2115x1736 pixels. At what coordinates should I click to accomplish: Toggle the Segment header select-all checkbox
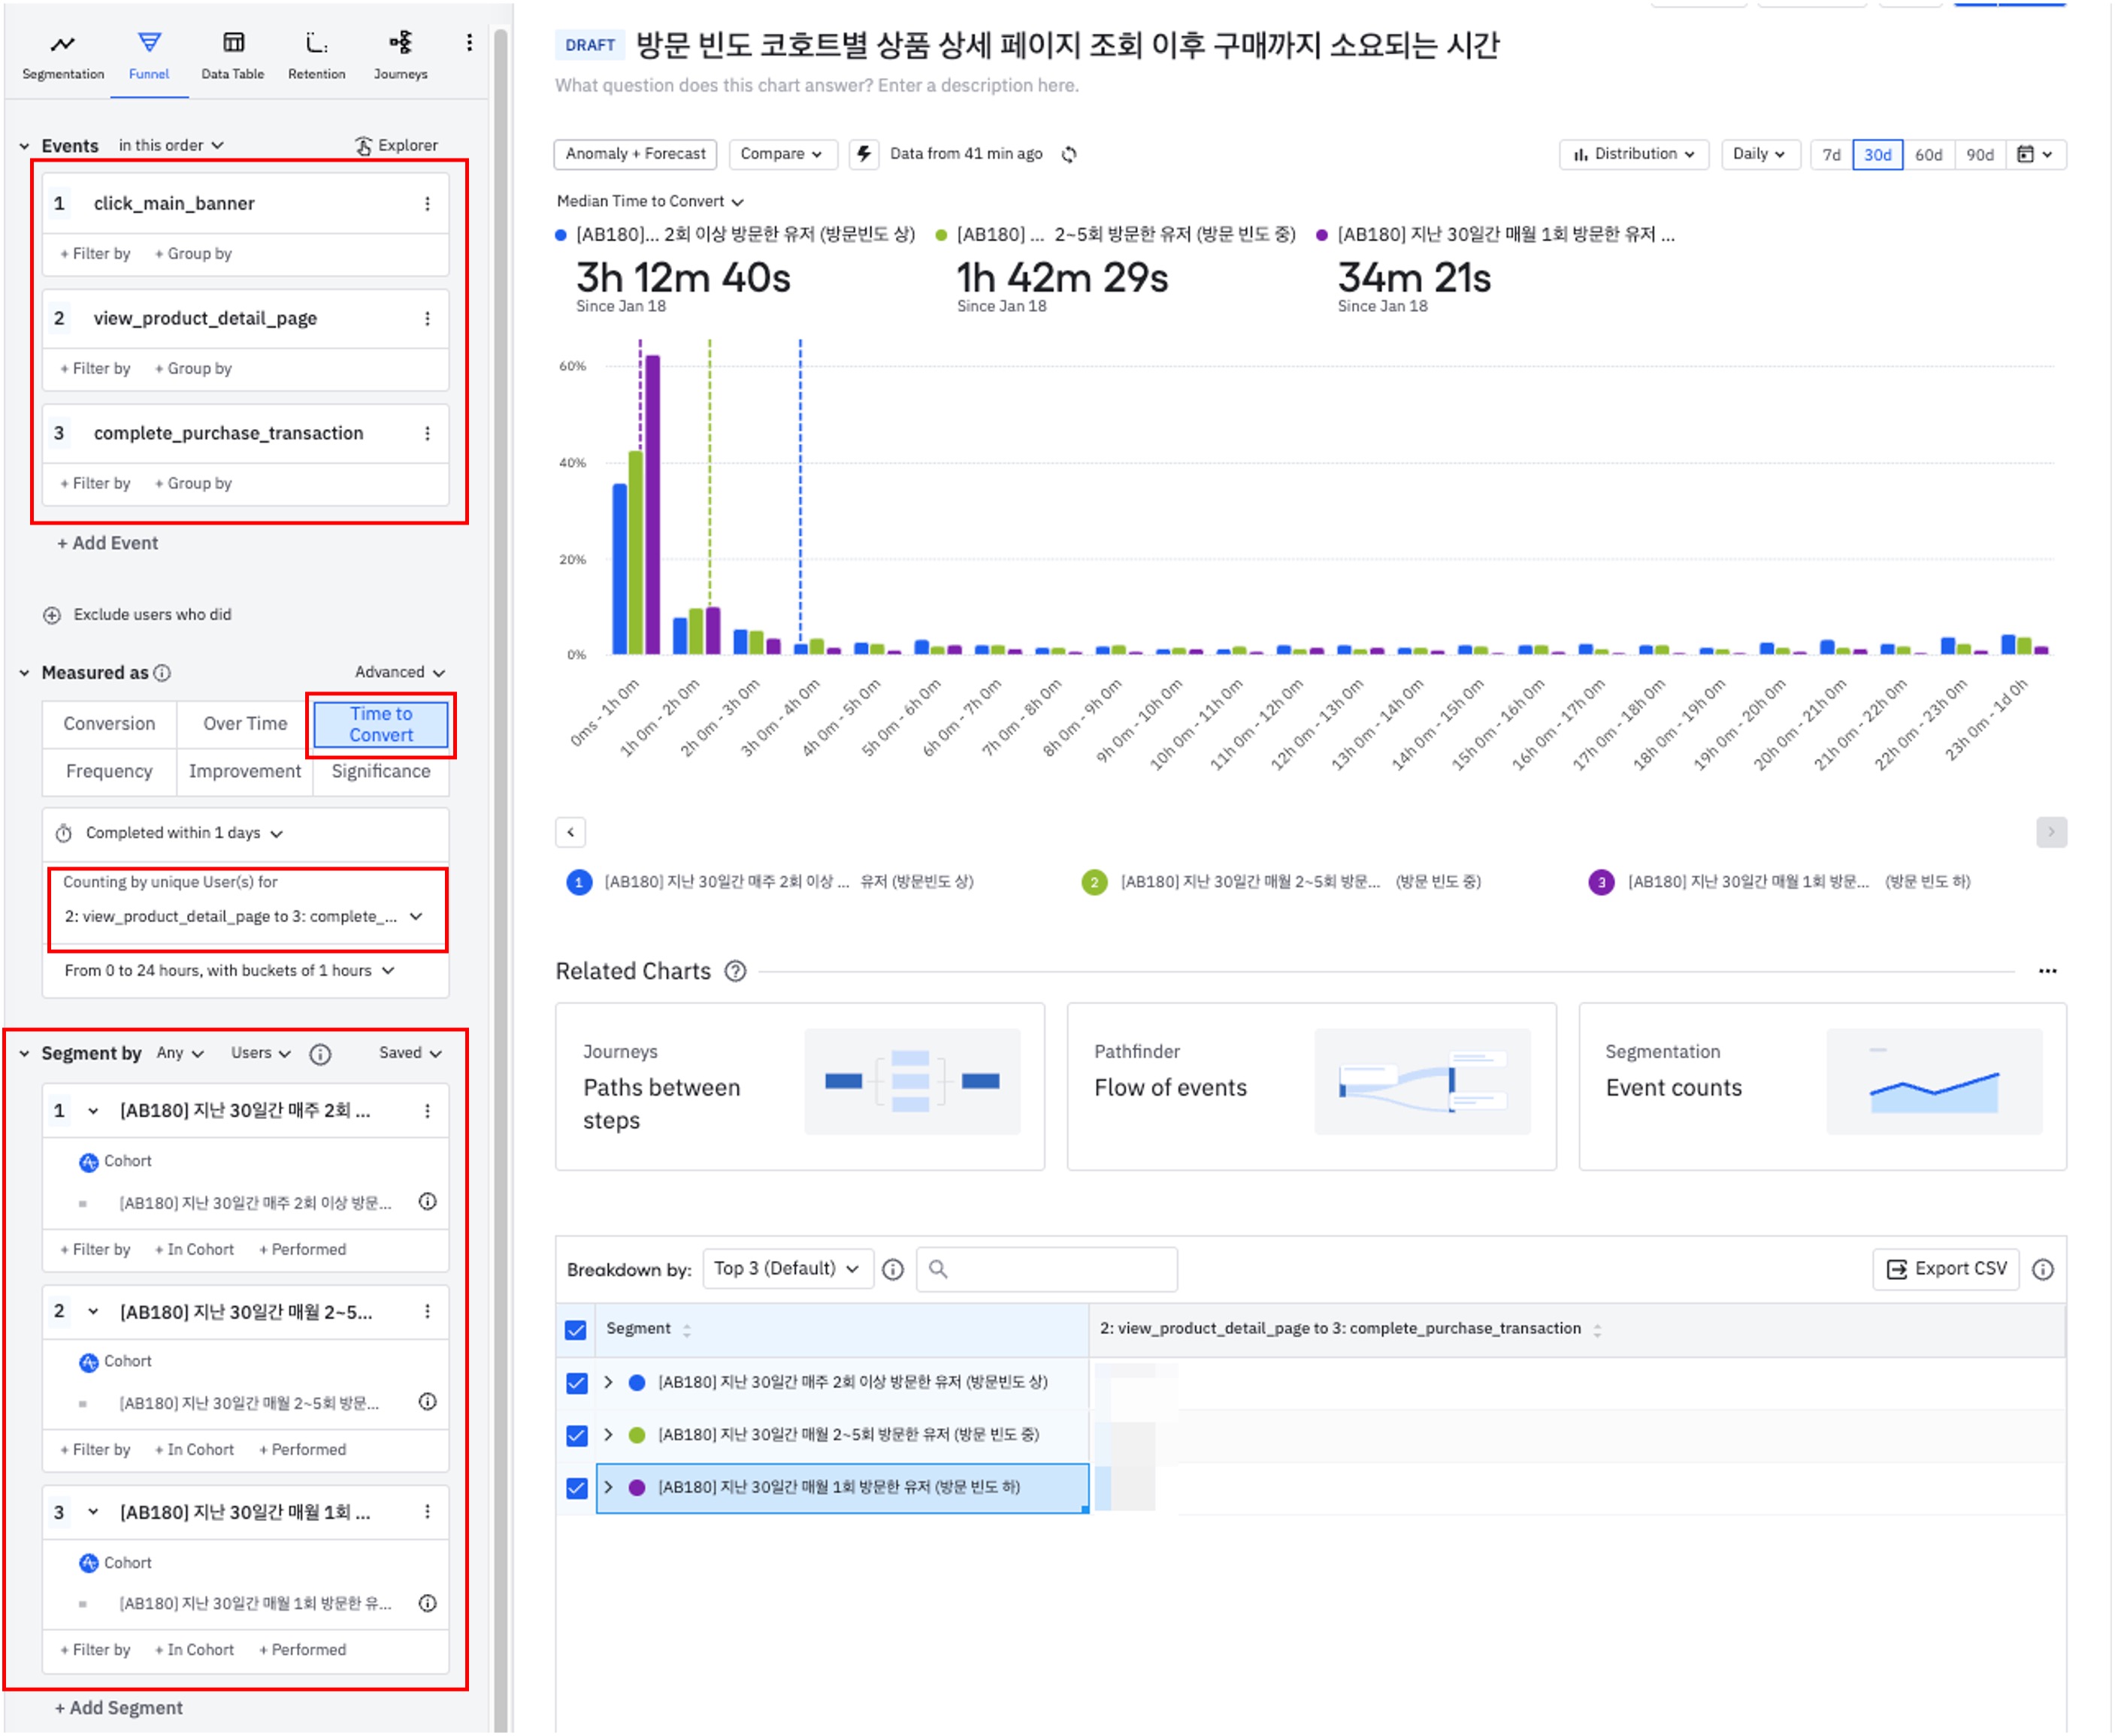click(576, 1329)
